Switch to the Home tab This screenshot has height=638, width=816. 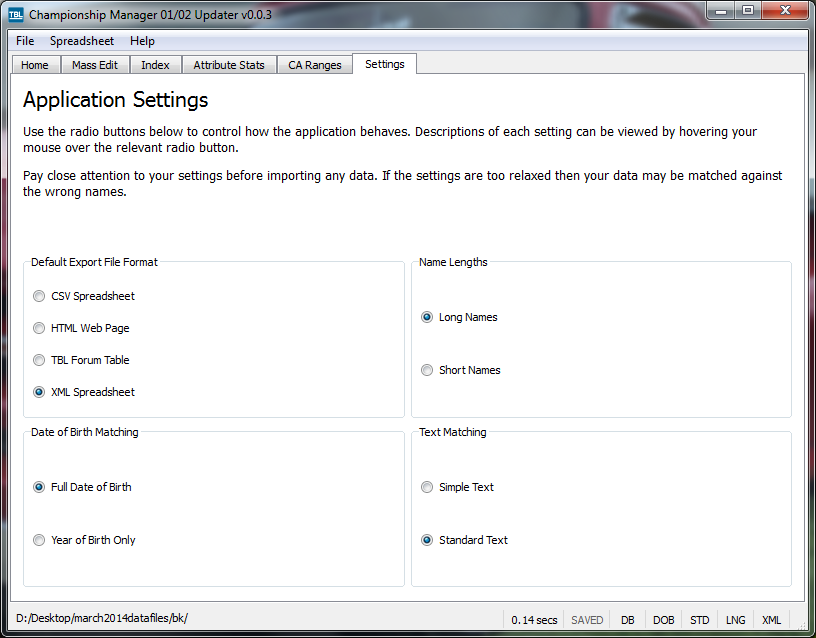point(35,65)
